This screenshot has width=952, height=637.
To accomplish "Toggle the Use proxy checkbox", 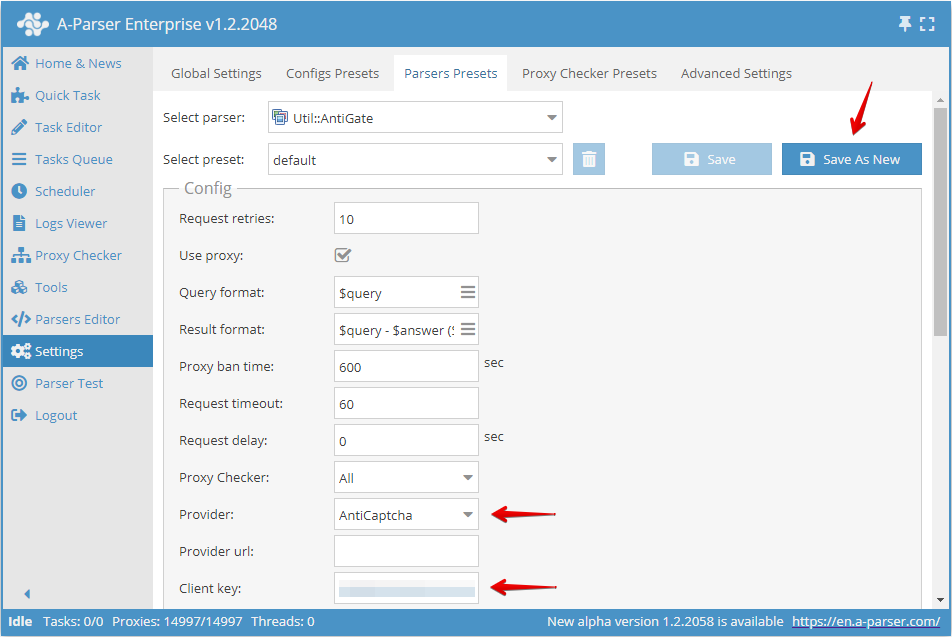I will pos(343,255).
